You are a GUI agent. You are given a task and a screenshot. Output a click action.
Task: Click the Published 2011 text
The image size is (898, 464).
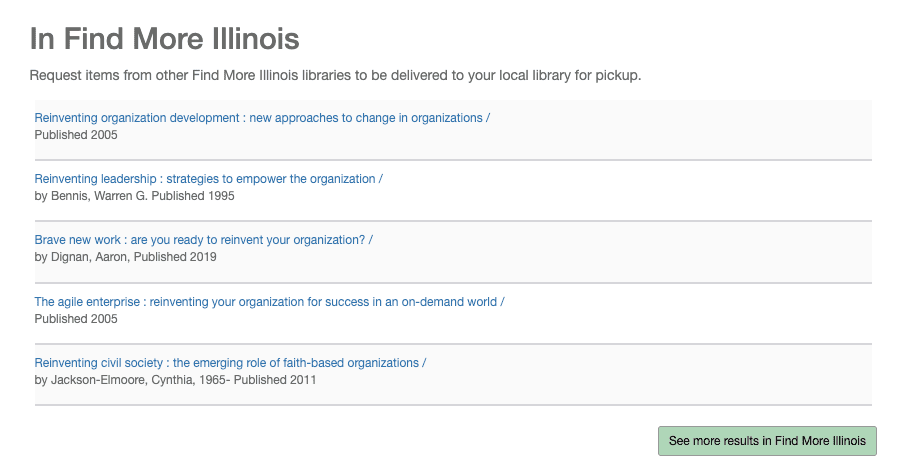tap(275, 380)
